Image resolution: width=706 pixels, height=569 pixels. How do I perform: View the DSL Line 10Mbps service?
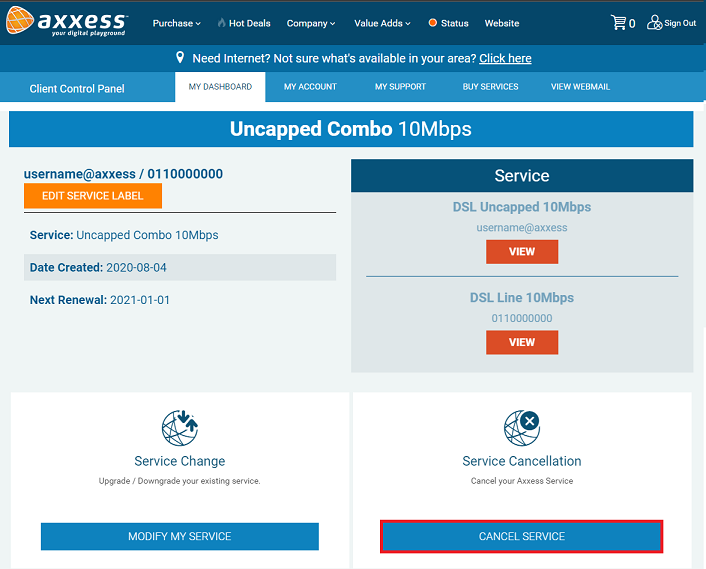pyautogui.click(x=522, y=343)
